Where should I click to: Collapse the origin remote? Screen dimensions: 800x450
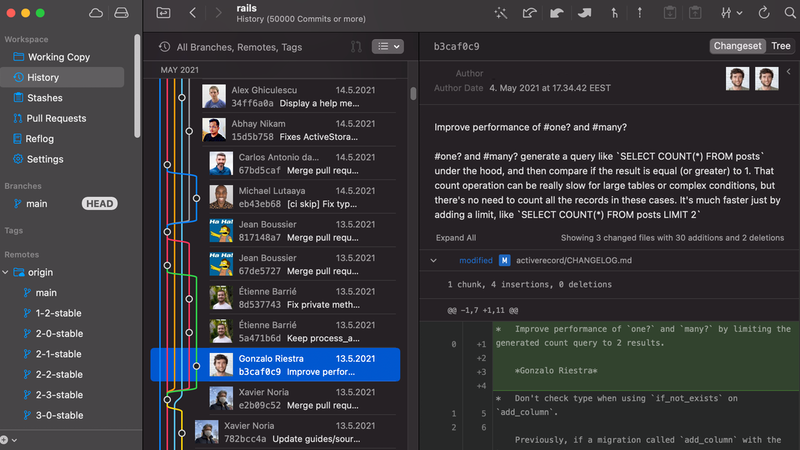[5, 272]
